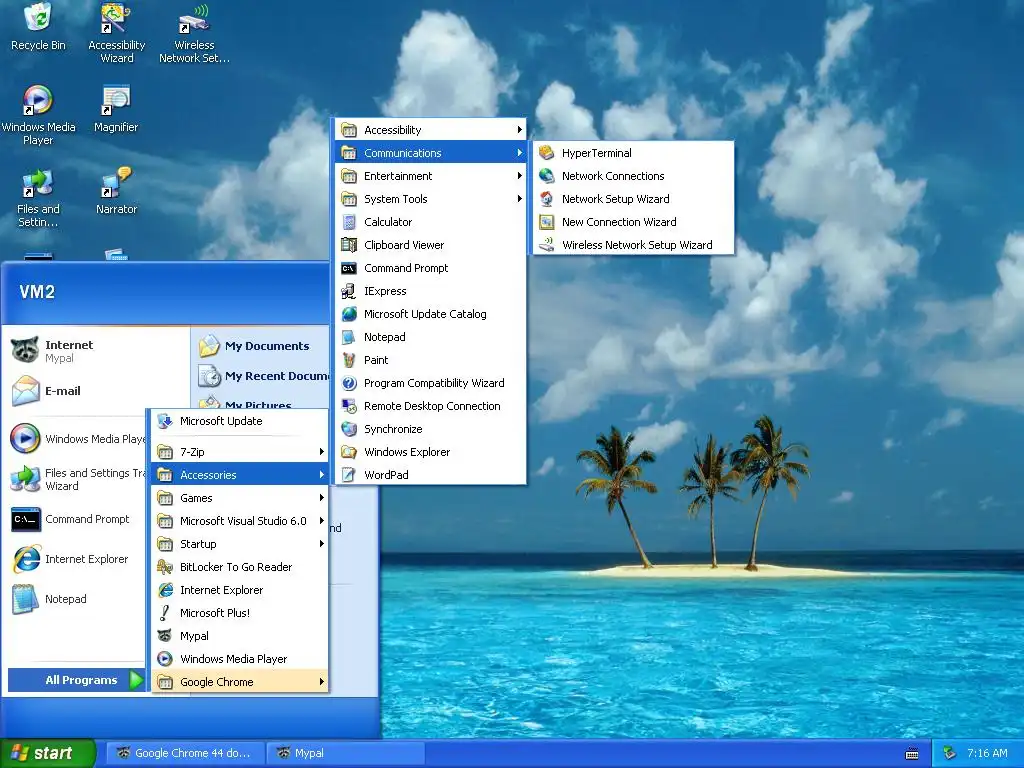Open WordPad from Accessories menu
Image resolution: width=1024 pixels, height=768 pixels.
[x=430, y=475]
